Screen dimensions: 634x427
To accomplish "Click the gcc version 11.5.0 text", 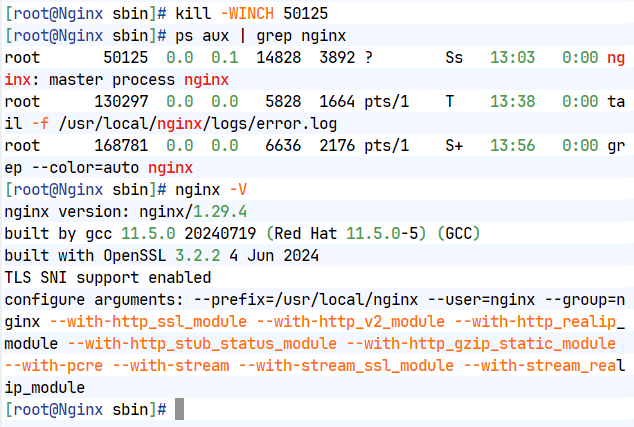I will (148, 234).
